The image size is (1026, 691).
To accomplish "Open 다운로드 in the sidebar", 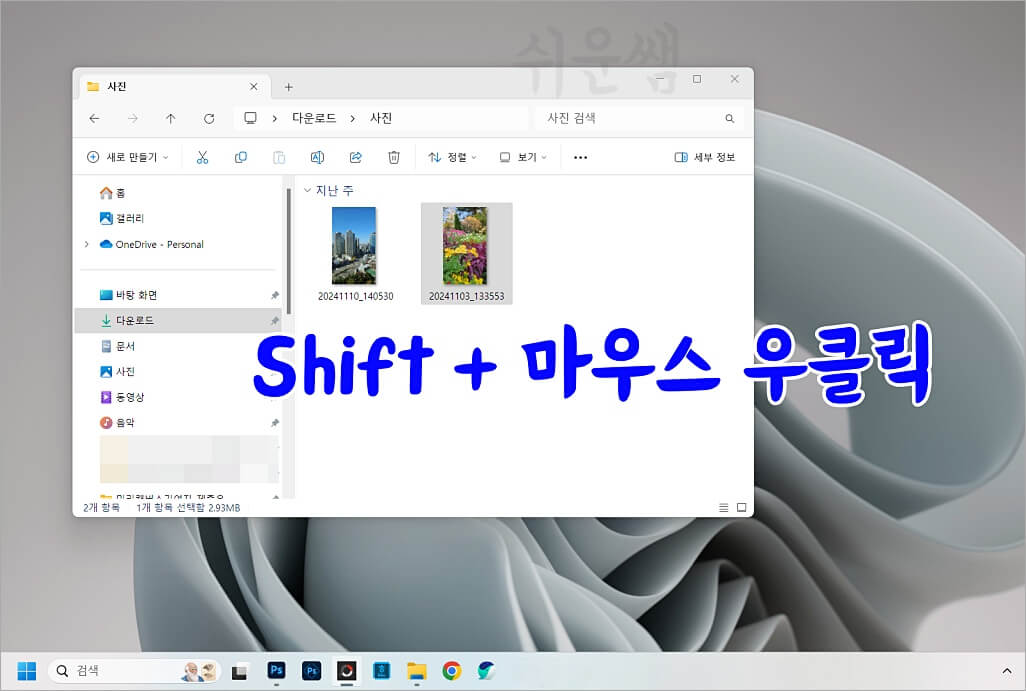I will coord(178,321).
